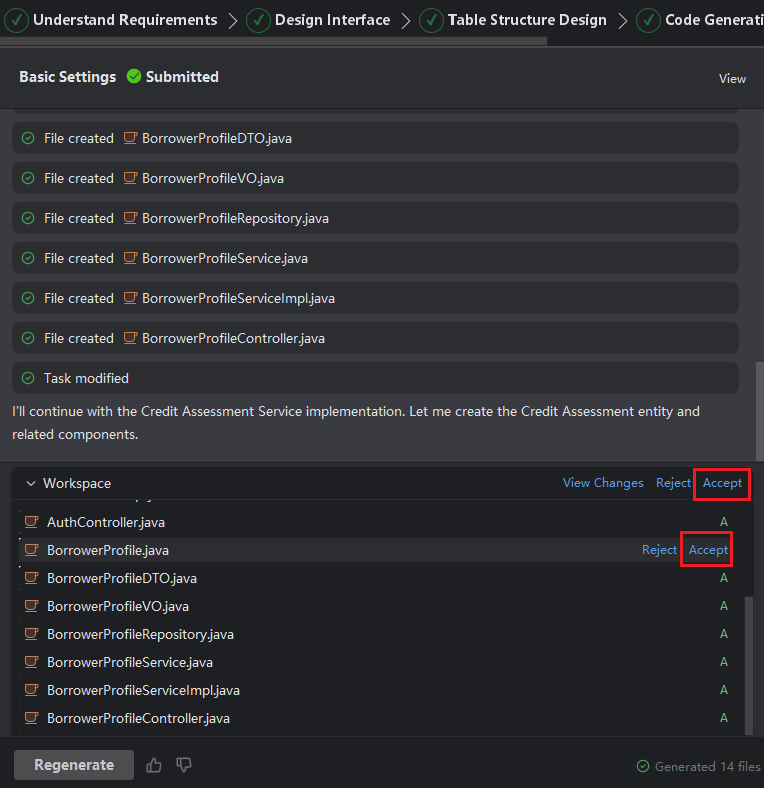Click green check icon beside Task modified
The image size is (764, 788).
point(28,378)
